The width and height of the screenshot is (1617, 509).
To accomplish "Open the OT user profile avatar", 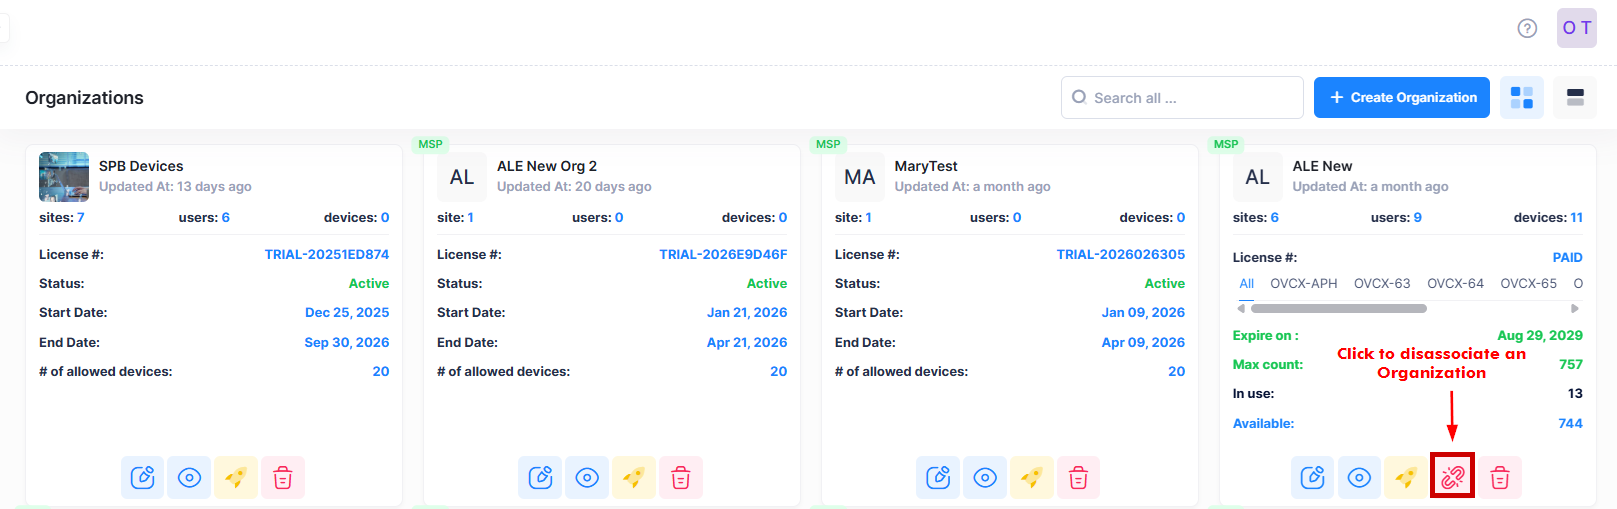I will coord(1576,28).
